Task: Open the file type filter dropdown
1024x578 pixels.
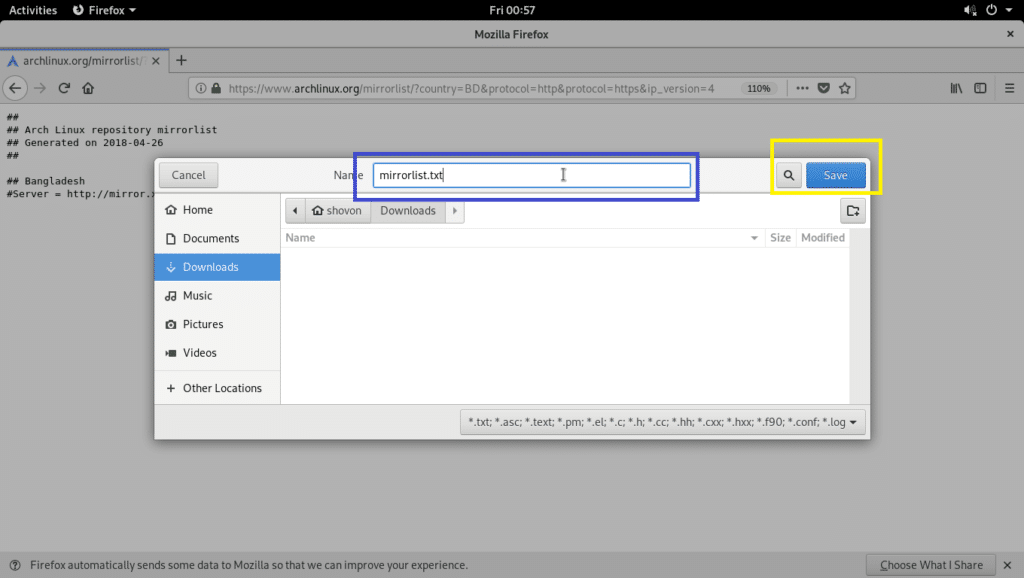Action: coord(663,422)
